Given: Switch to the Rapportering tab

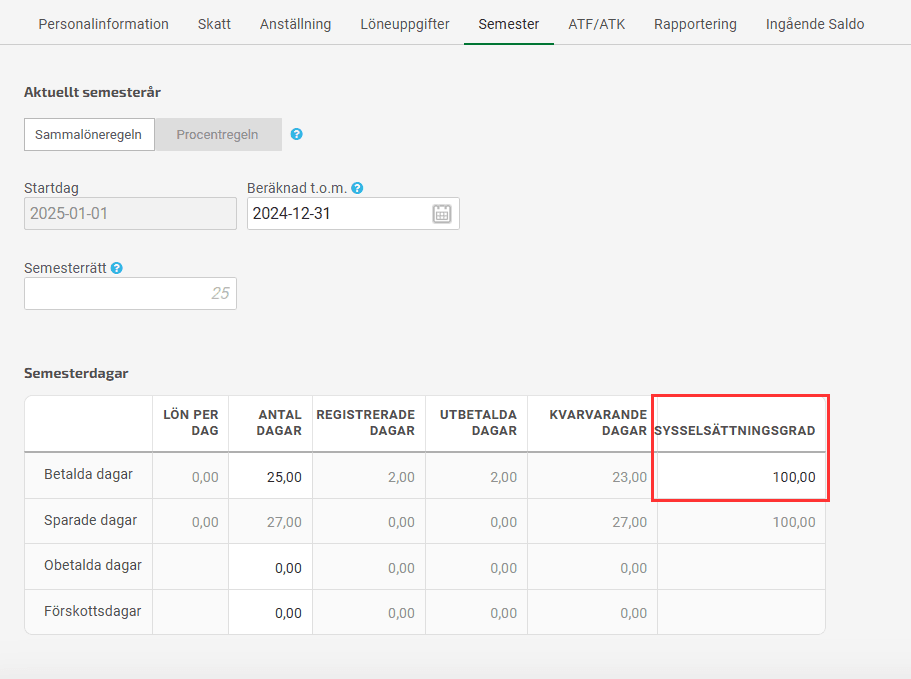Looking at the screenshot, I should [695, 24].
